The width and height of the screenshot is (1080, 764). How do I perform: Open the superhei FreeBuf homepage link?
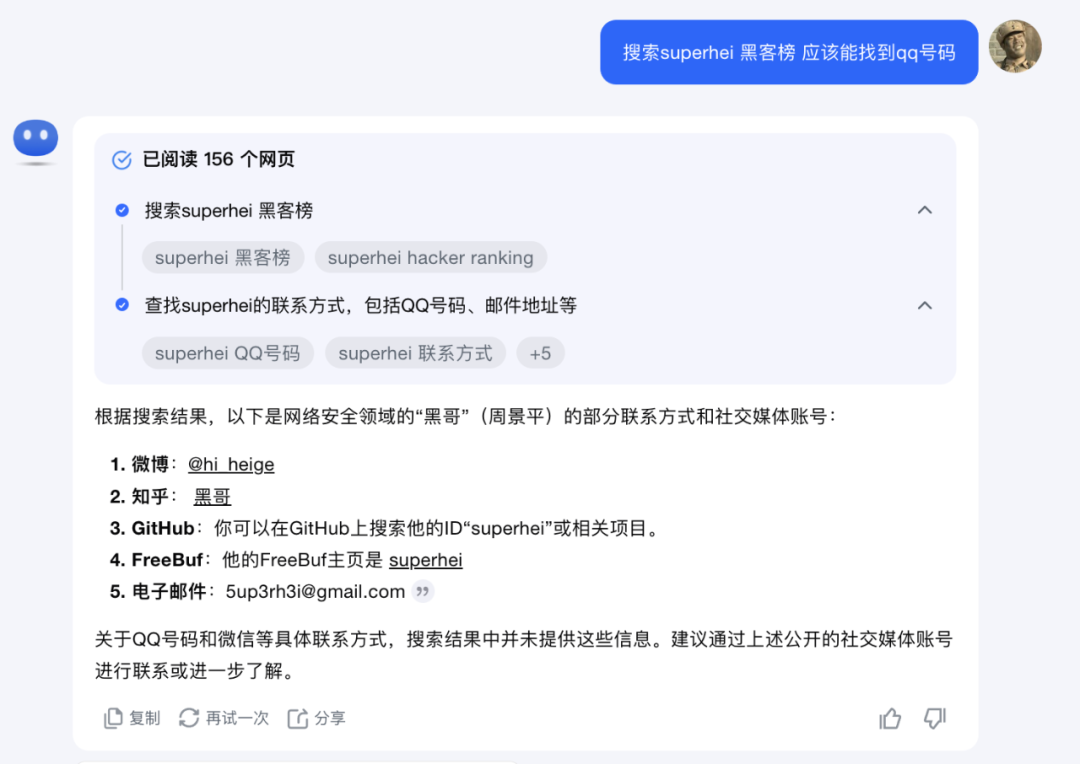click(426, 560)
